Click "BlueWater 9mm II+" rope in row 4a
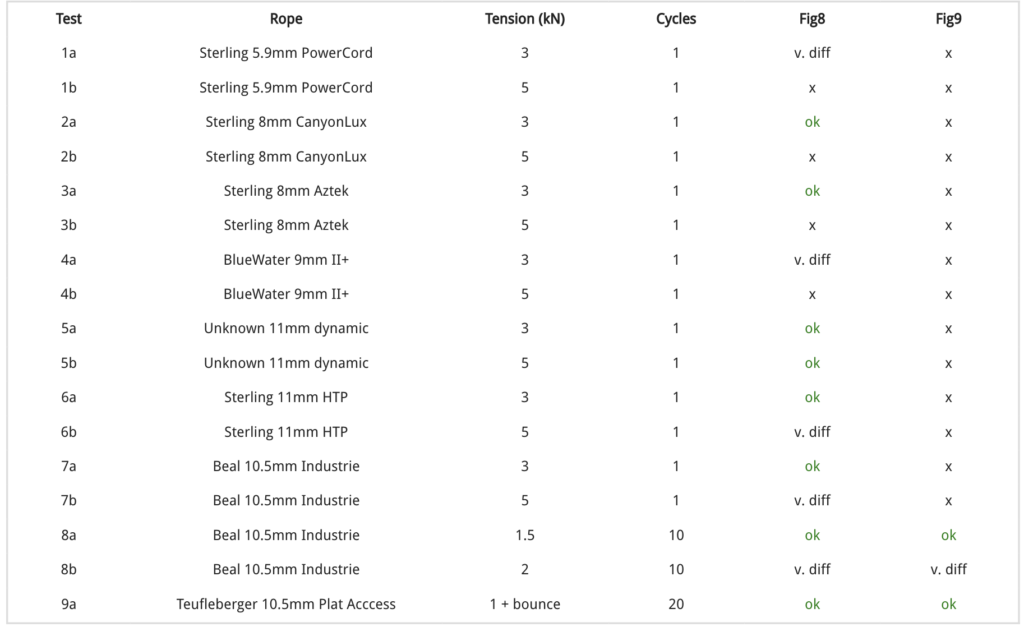This screenshot has height=627, width=1024. [x=286, y=260]
